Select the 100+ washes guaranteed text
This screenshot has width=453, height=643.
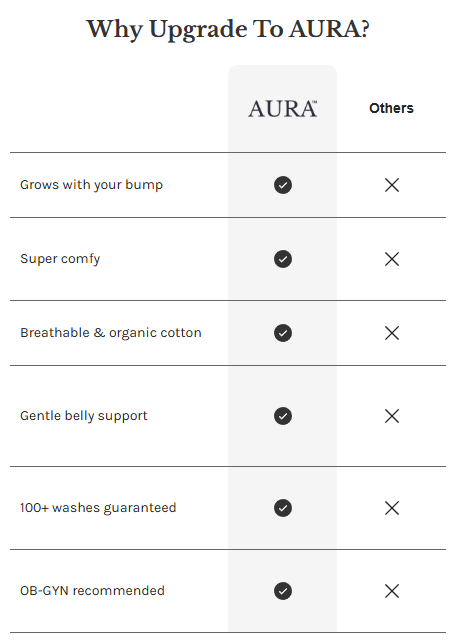pos(98,508)
